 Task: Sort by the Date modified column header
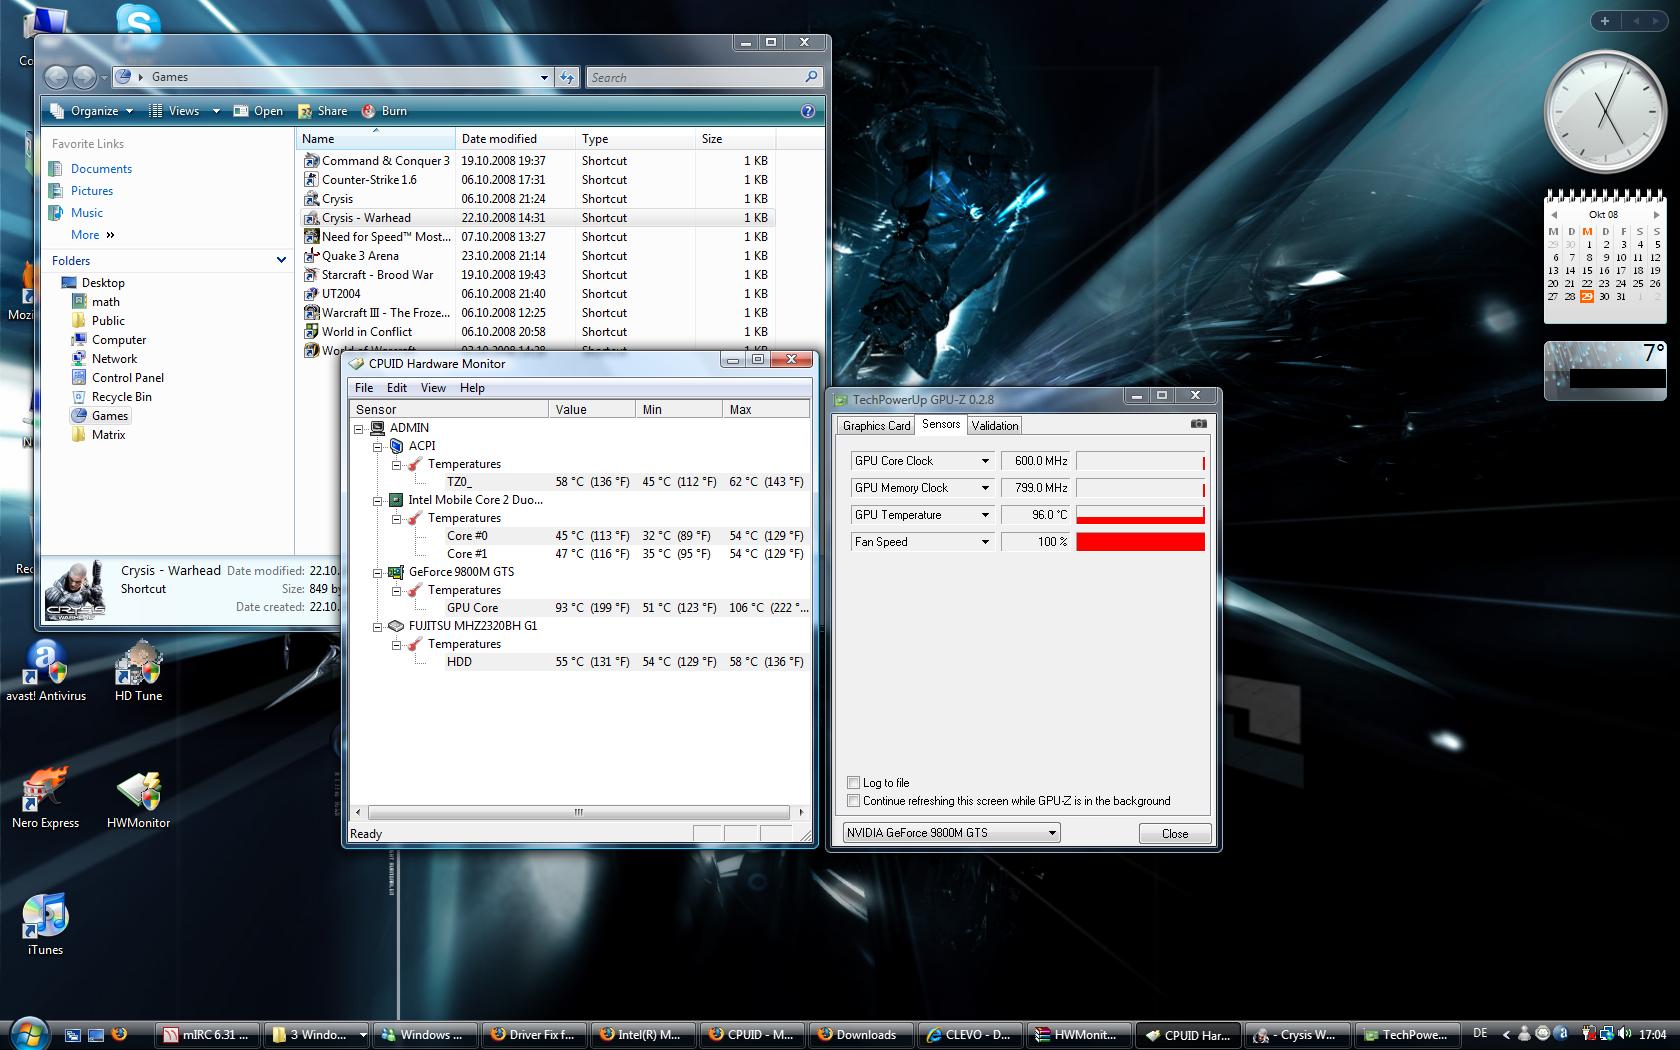pos(515,139)
